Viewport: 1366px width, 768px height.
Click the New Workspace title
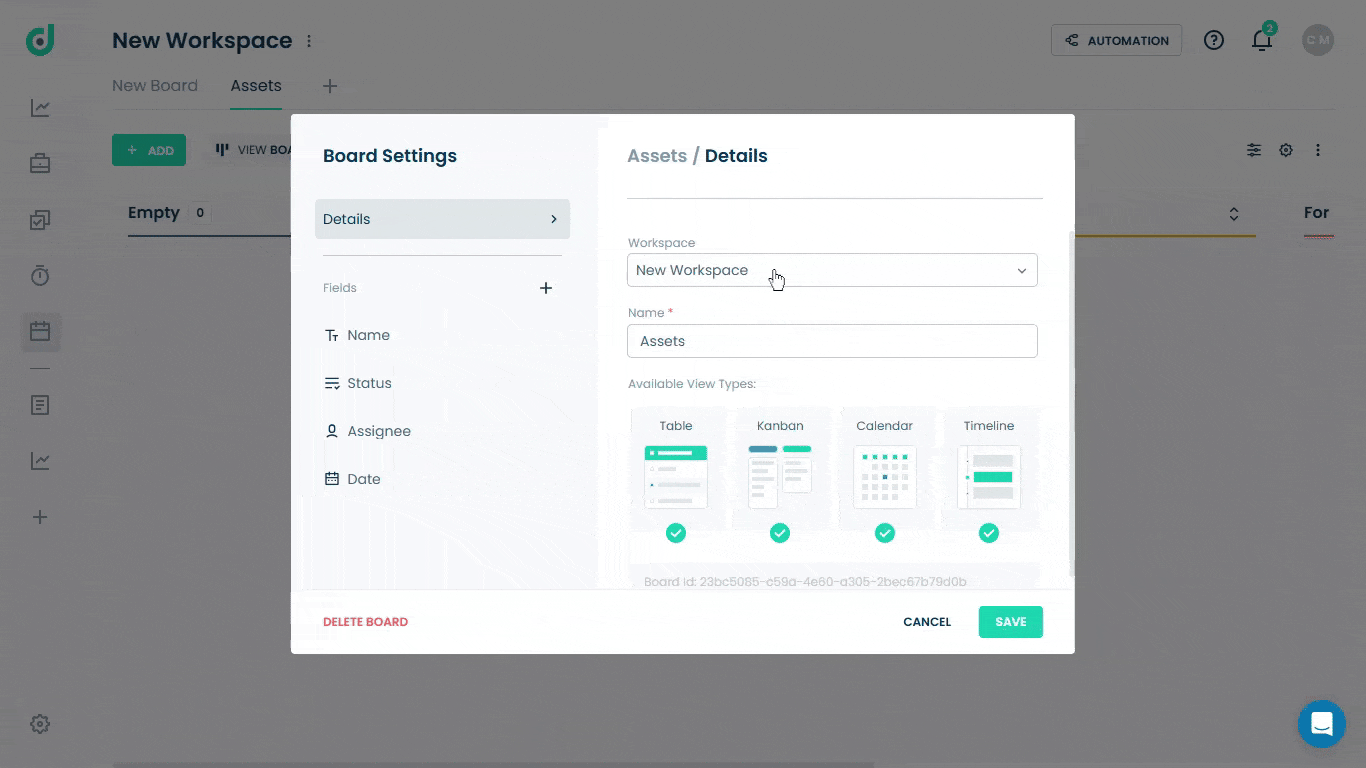point(202,41)
